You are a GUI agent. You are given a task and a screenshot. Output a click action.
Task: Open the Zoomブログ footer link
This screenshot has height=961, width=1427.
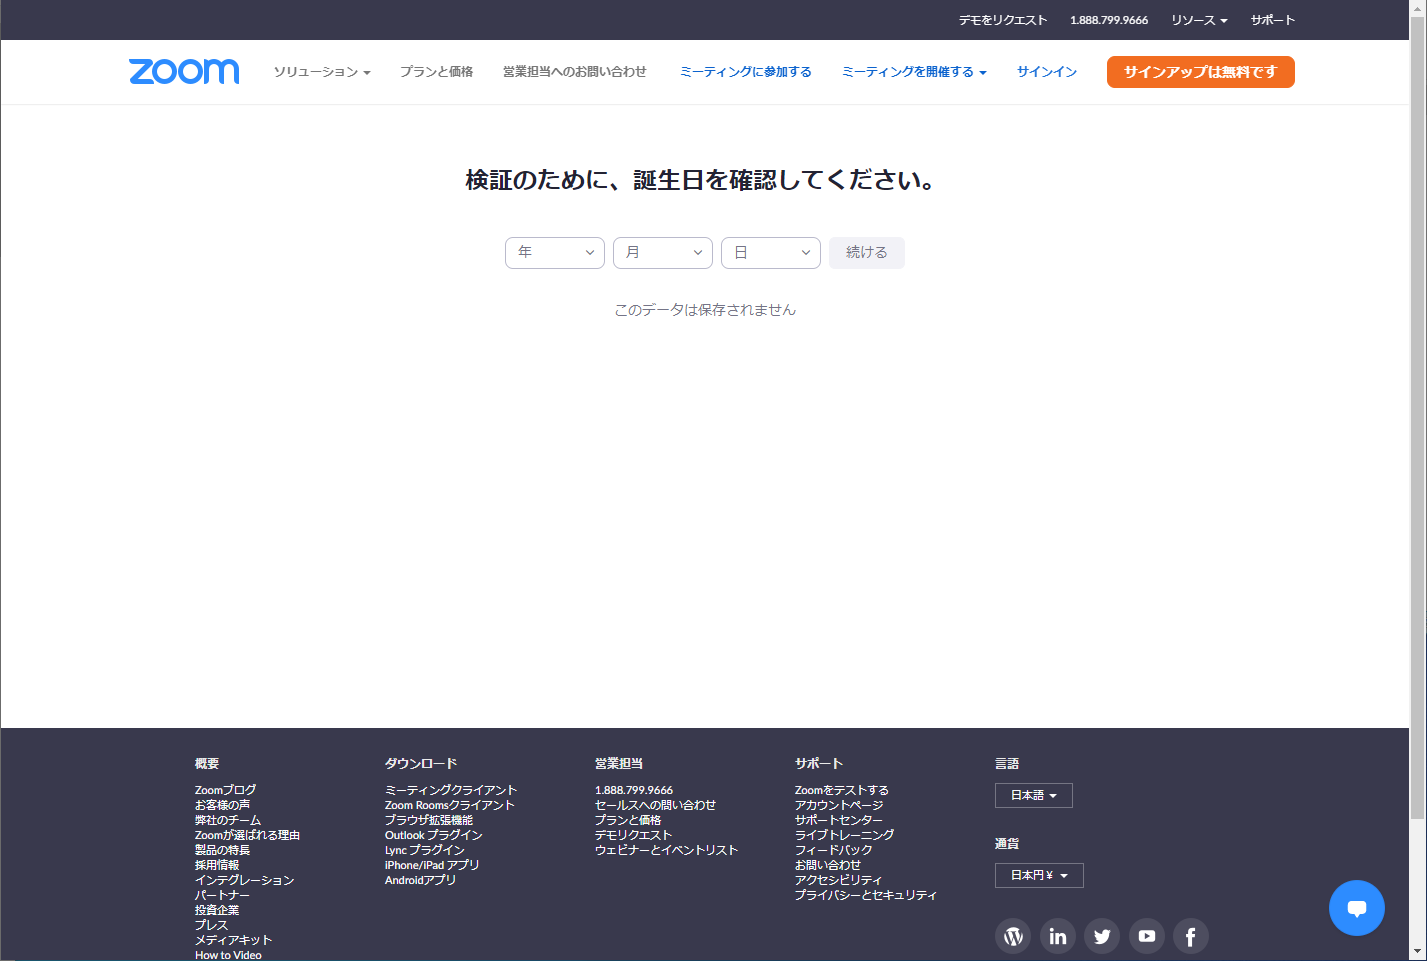tap(225, 790)
